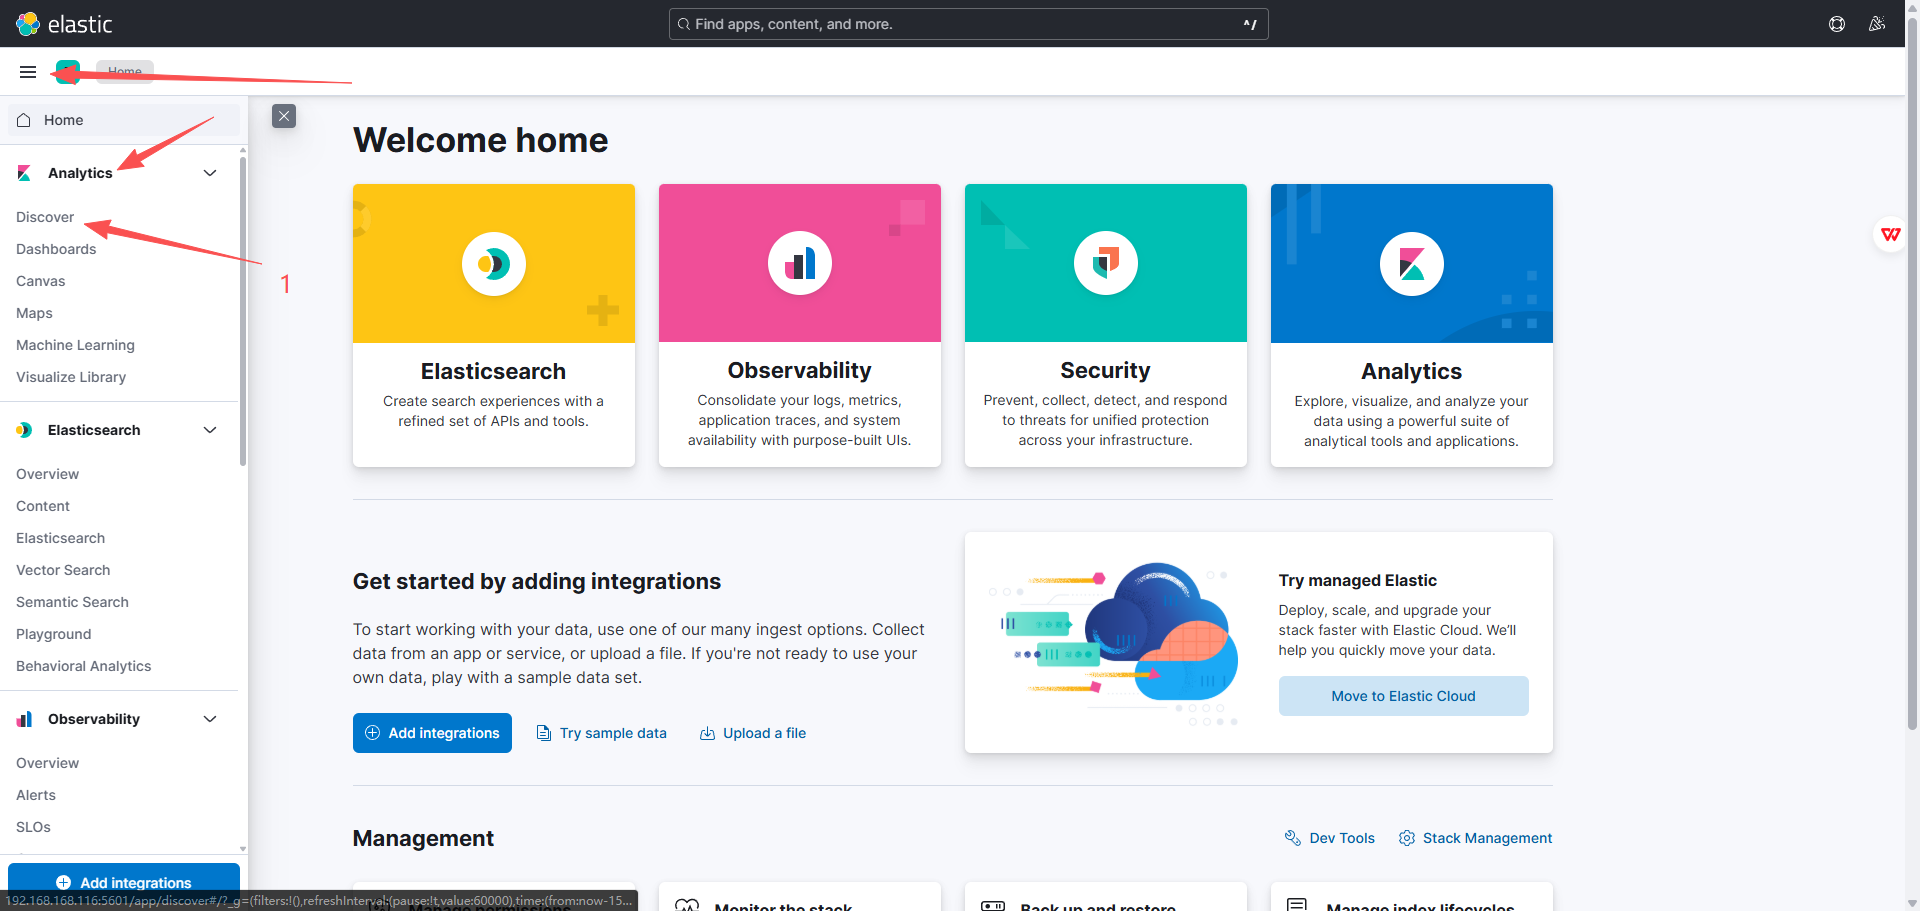This screenshot has width=1920, height=911.
Task: Open Observability Overview in sidebar
Action: click(47, 763)
